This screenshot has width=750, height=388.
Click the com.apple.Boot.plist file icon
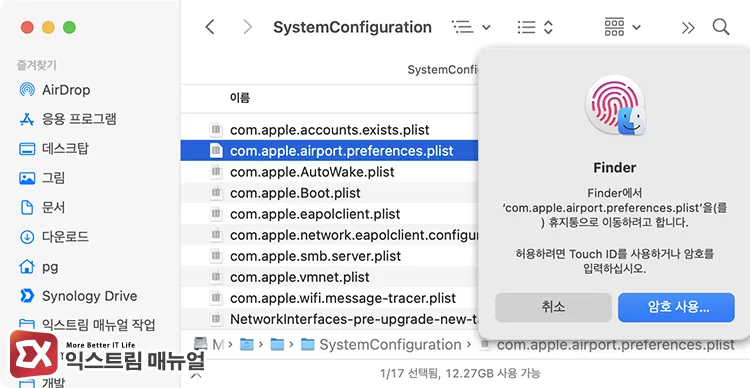[x=216, y=193]
